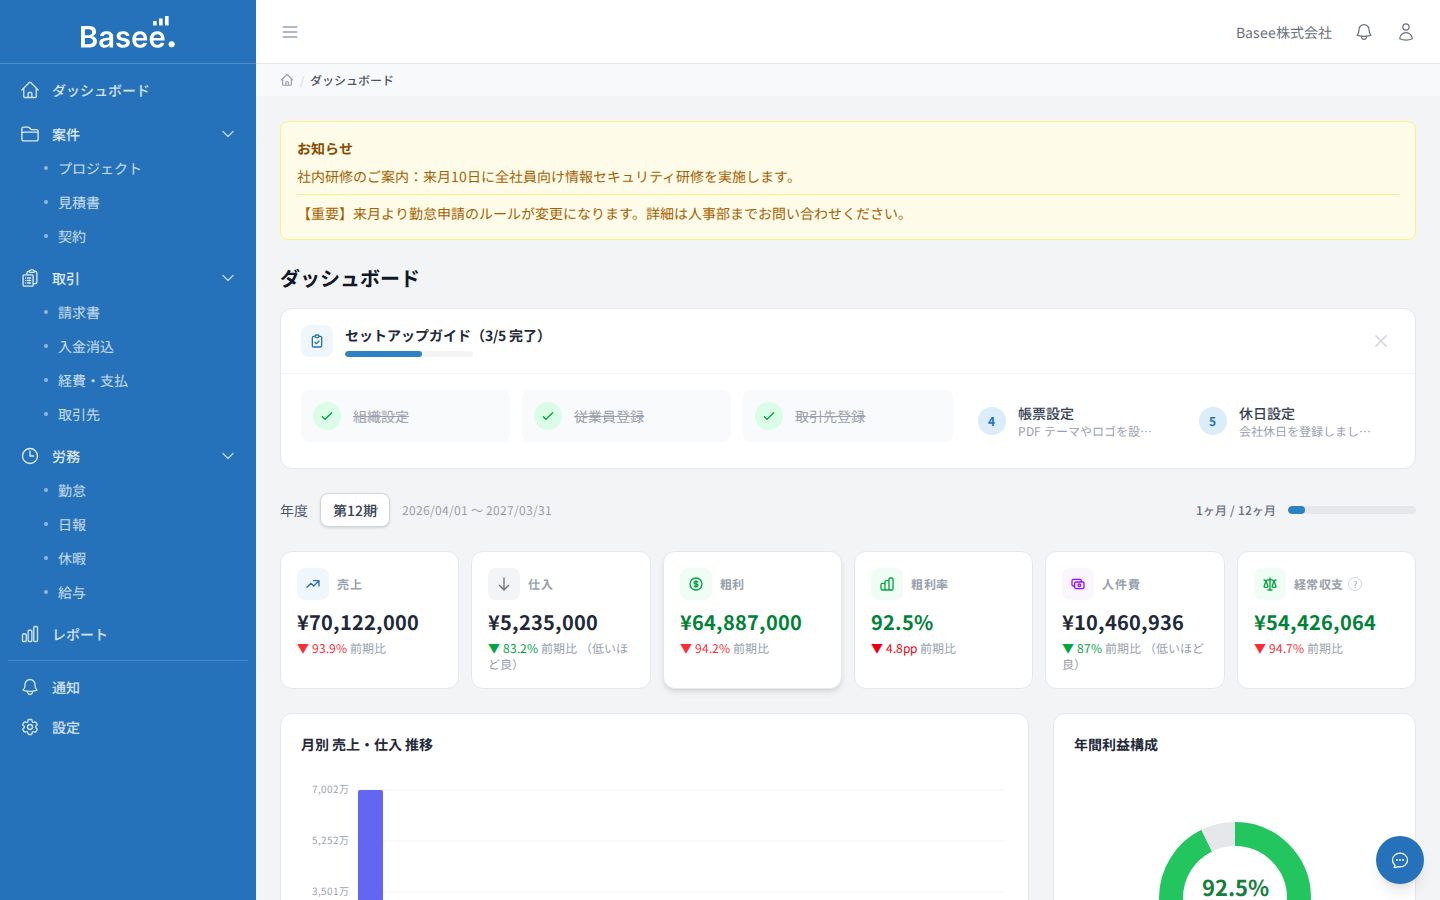Open the user profile icon
The height and width of the screenshot is (900, 1440).
click(x=1406, y=32)
